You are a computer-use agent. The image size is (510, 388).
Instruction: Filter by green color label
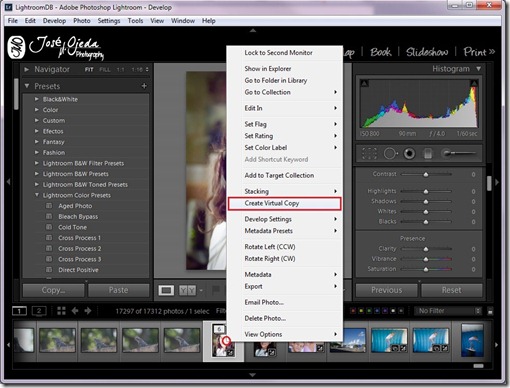369,311
